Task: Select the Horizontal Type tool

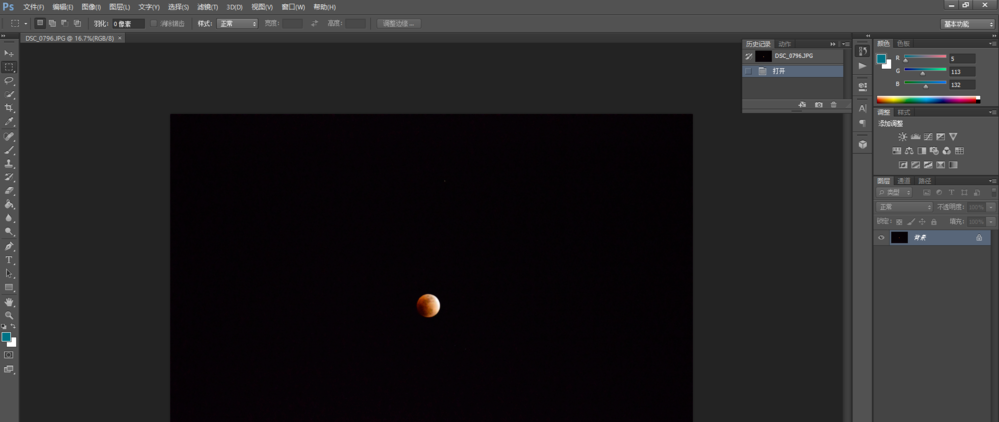Action: coord(9,259)
